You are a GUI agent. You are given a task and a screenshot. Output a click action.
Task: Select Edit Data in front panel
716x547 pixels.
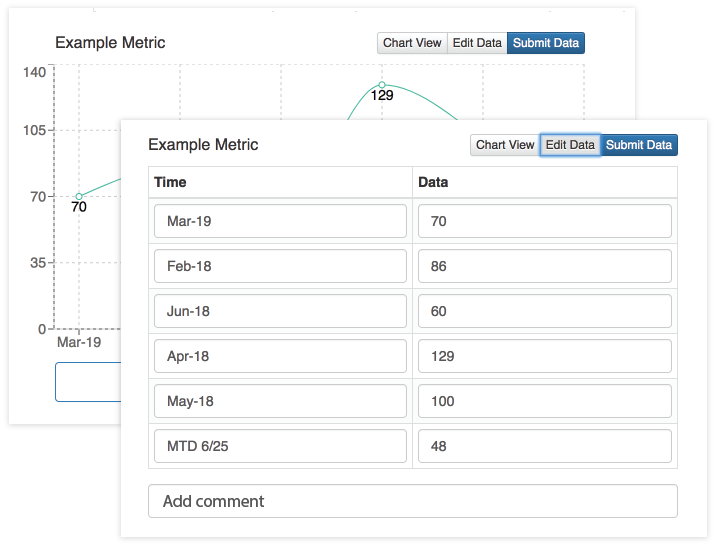coord(570,145)
